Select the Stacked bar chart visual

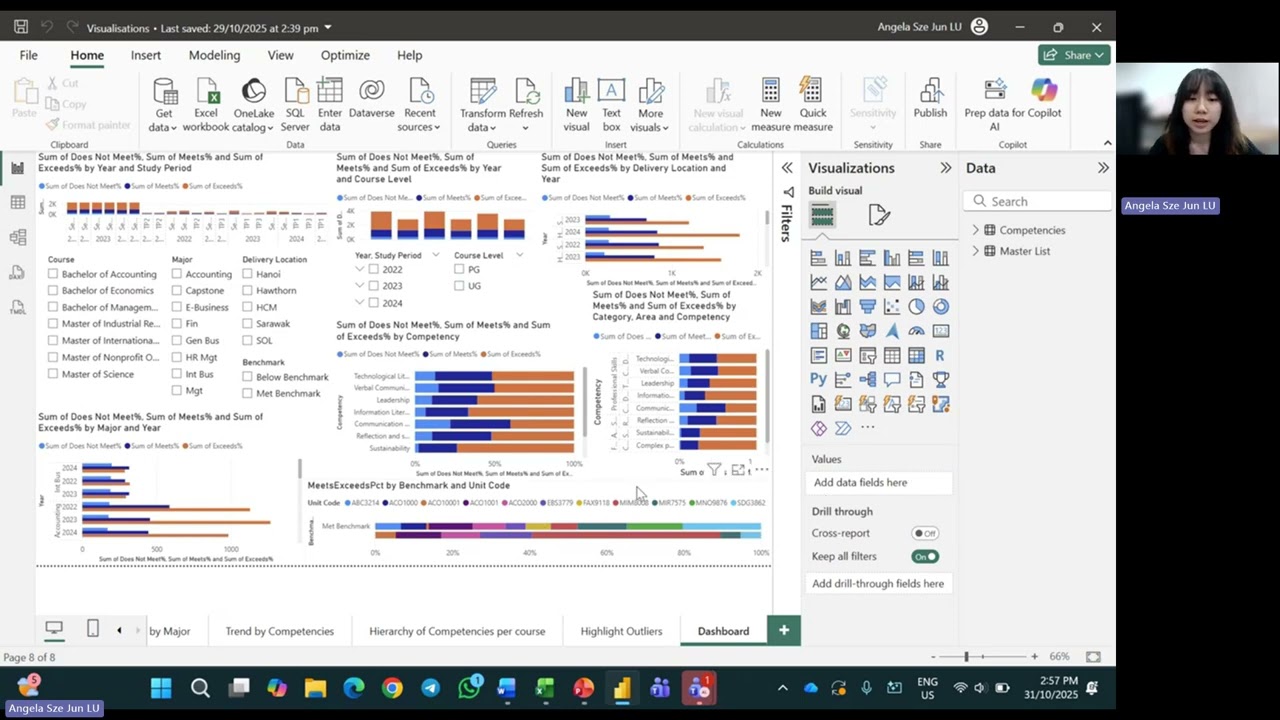tap(818, 258)
